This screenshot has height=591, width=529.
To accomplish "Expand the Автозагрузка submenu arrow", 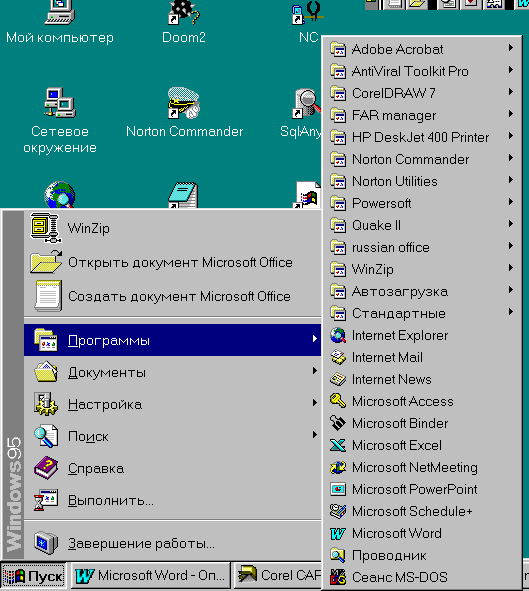I will (511, 289).
